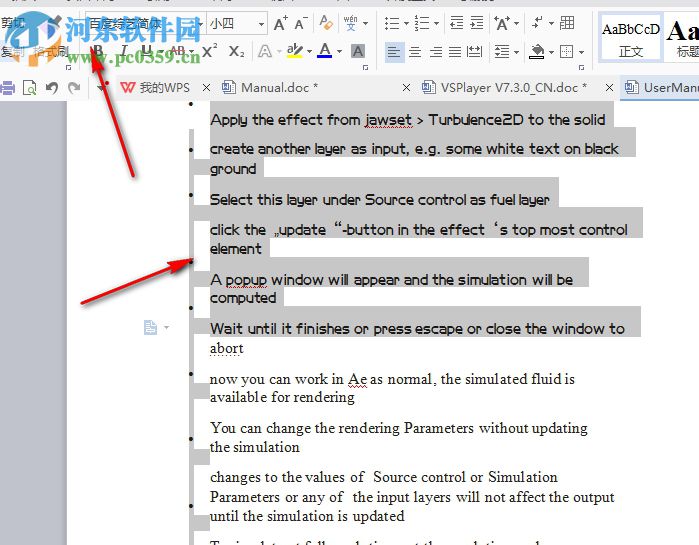Switch to the UserManu document tab
This screenshot has width=699, height=545.
tap(662, 88)
